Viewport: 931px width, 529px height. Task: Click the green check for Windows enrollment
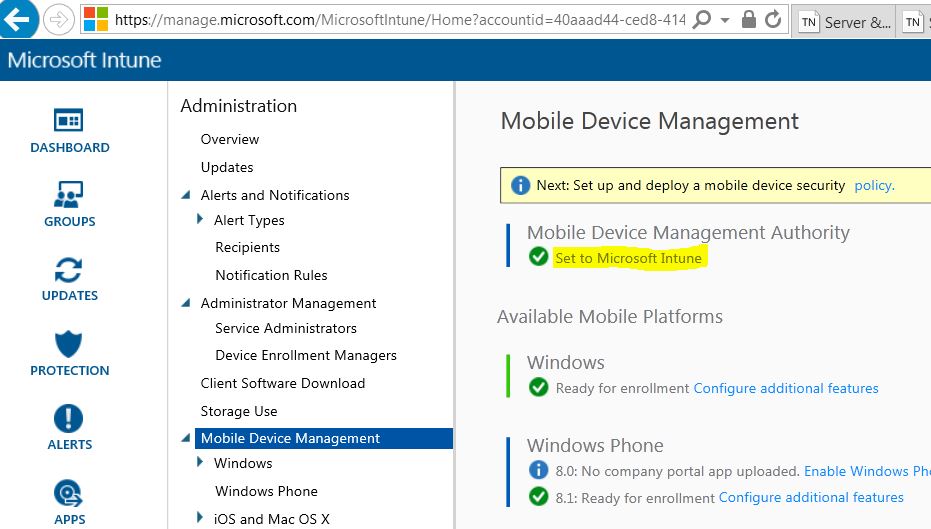click(539, 387)
